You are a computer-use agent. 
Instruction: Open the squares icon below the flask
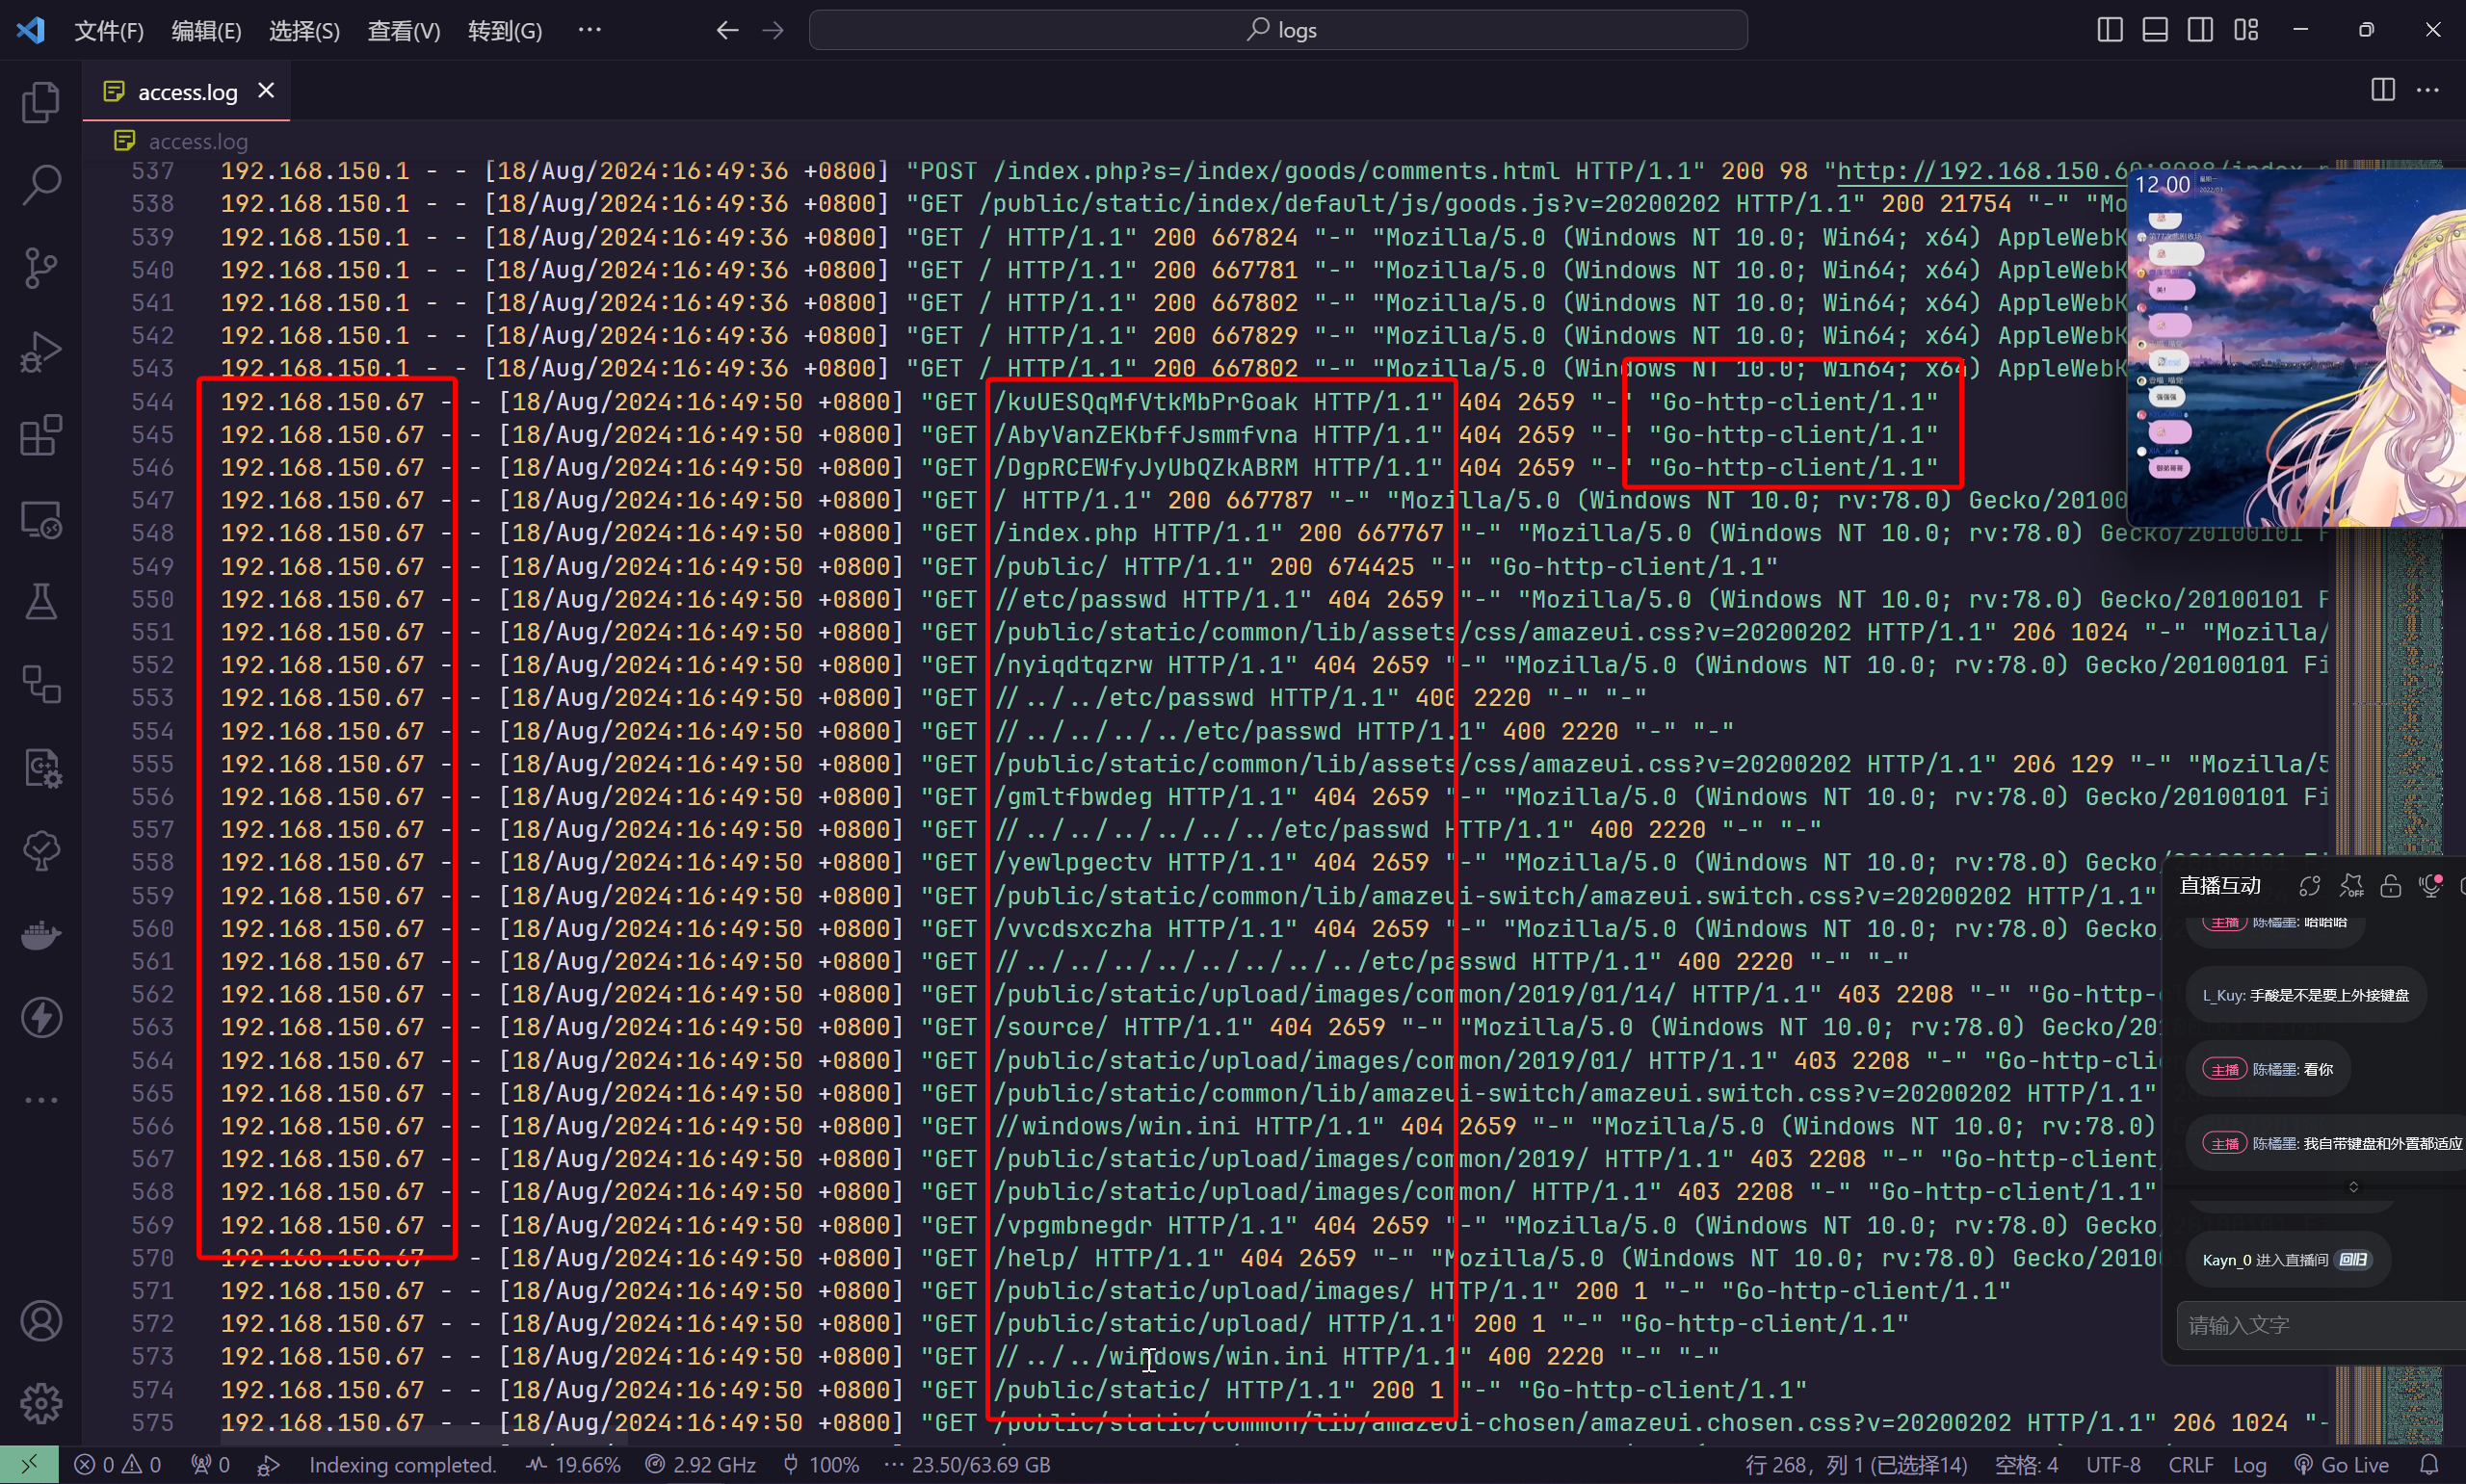click(41, 685)
